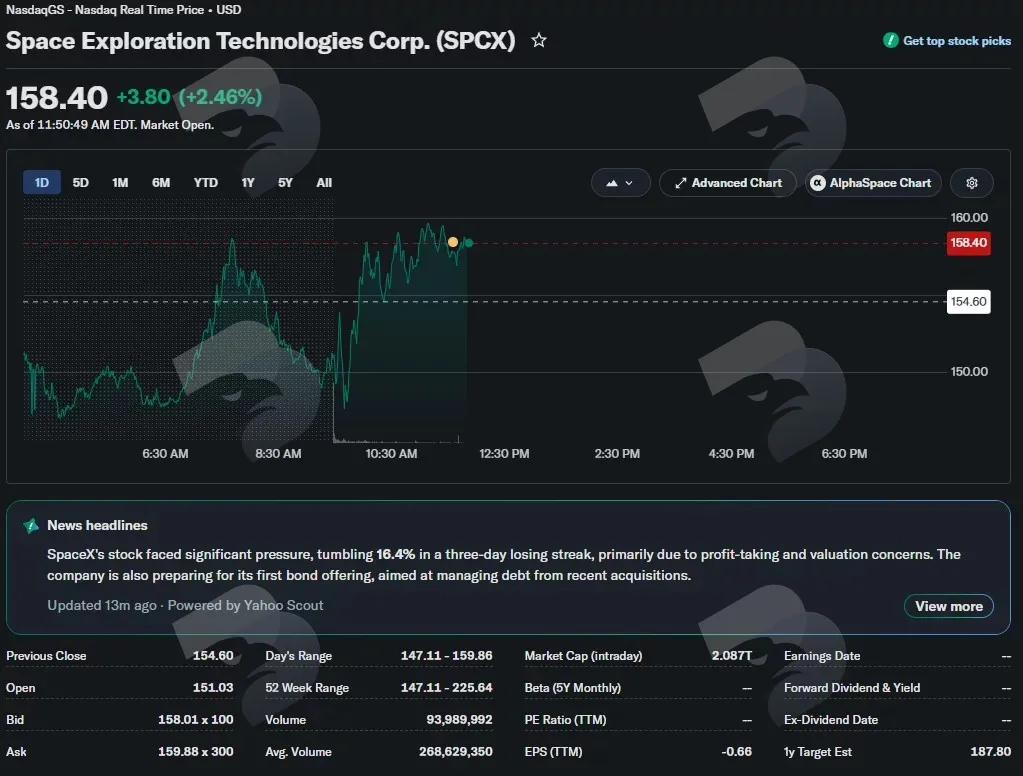Select the 1D time range
This screenshot has width=1023, height=776.
(x=42, y=183)
